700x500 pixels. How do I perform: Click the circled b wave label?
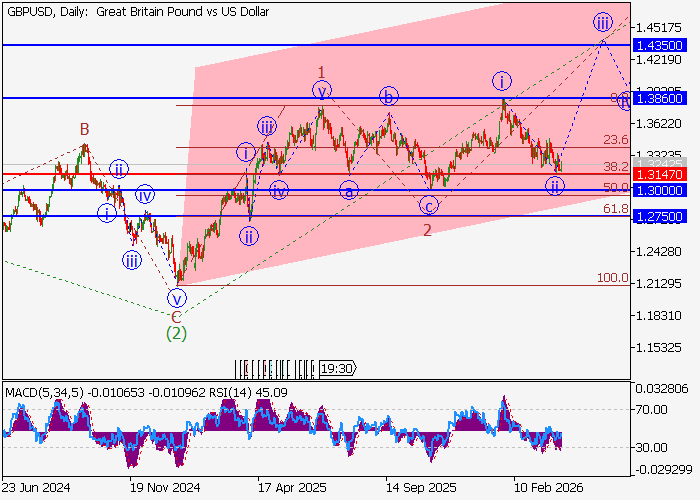point(388,97)
